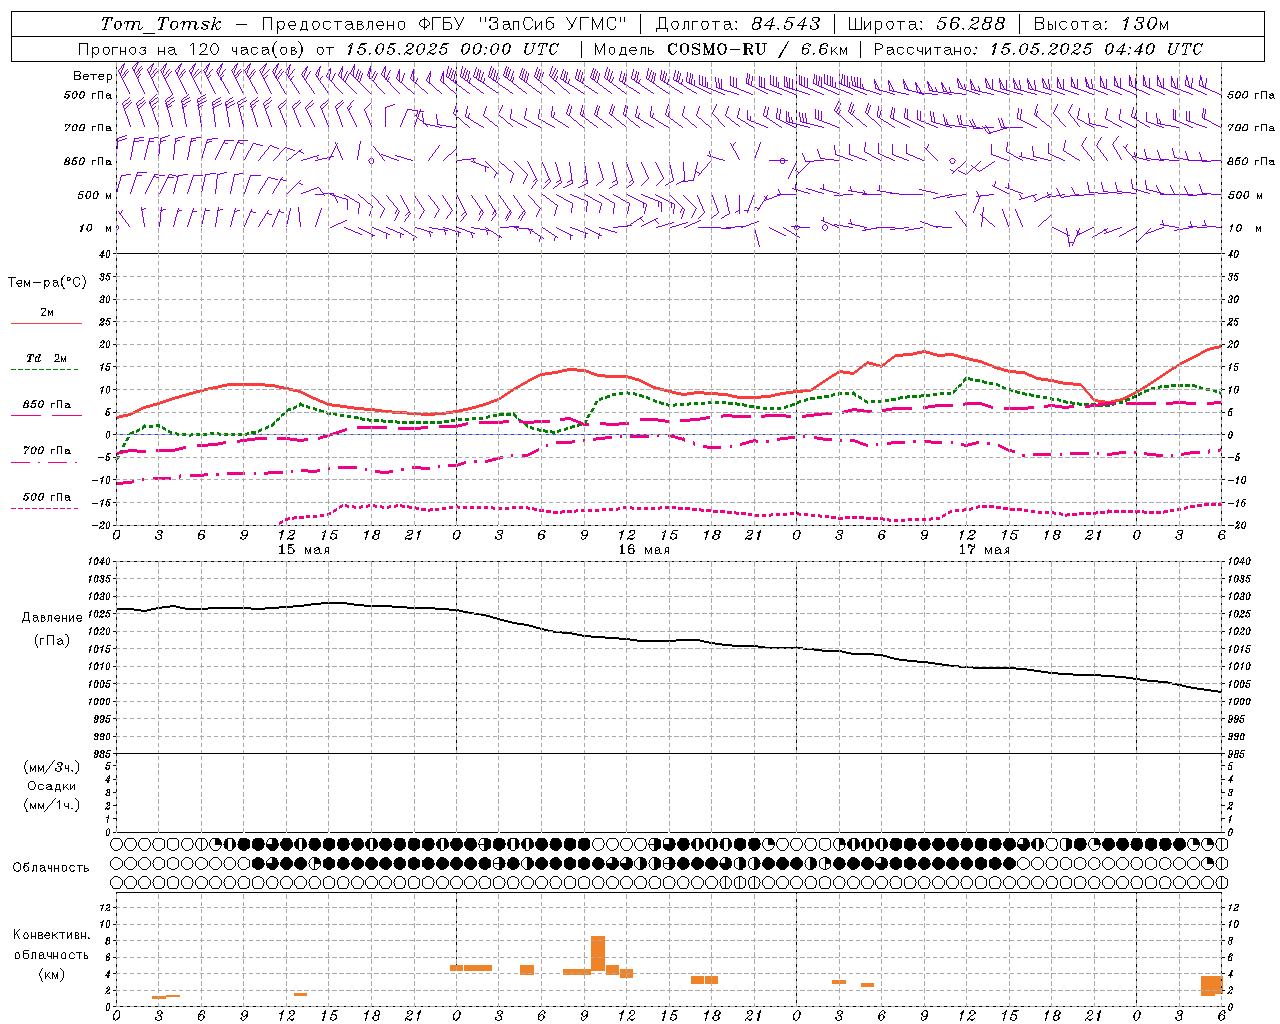Click the '700 гПа' entry in the temperature legend
This screenshot has width=1280, height=1024.
(47, 451)
